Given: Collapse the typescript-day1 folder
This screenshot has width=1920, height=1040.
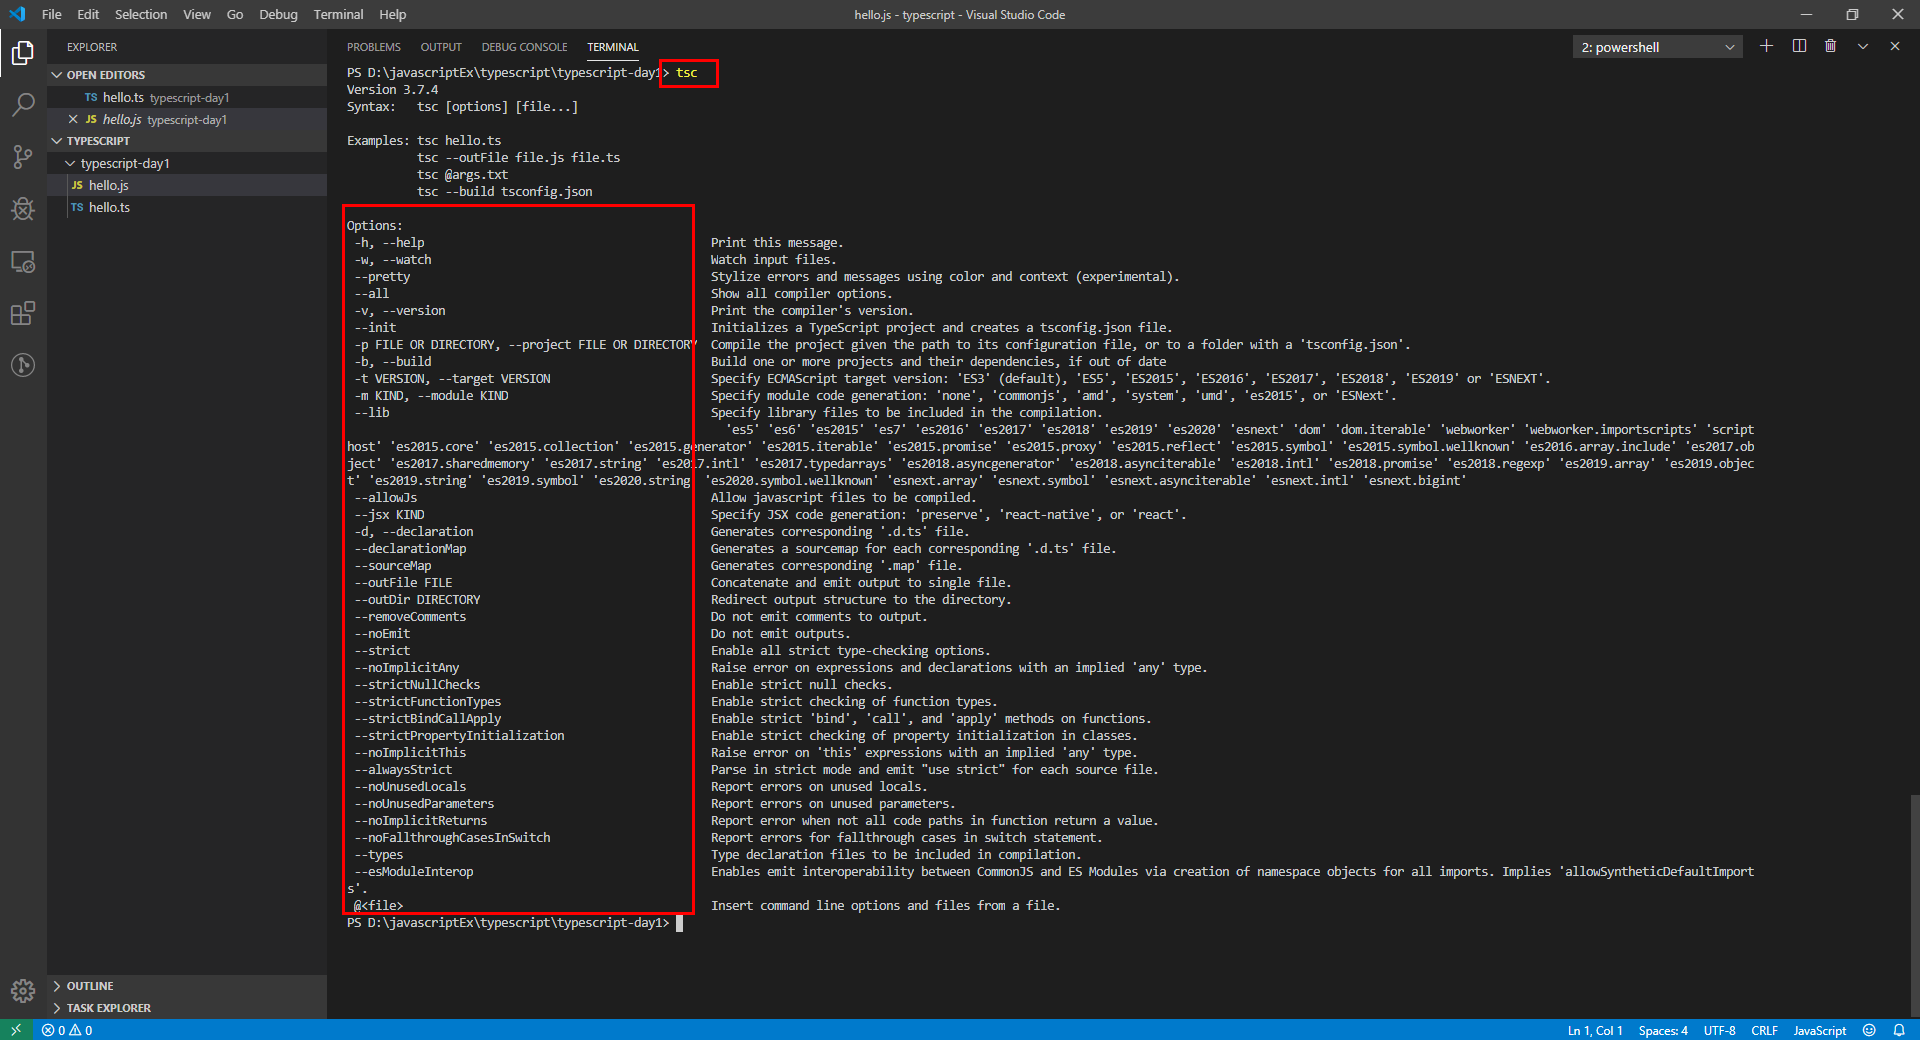Looking at the screenshot, I should 187,163.
